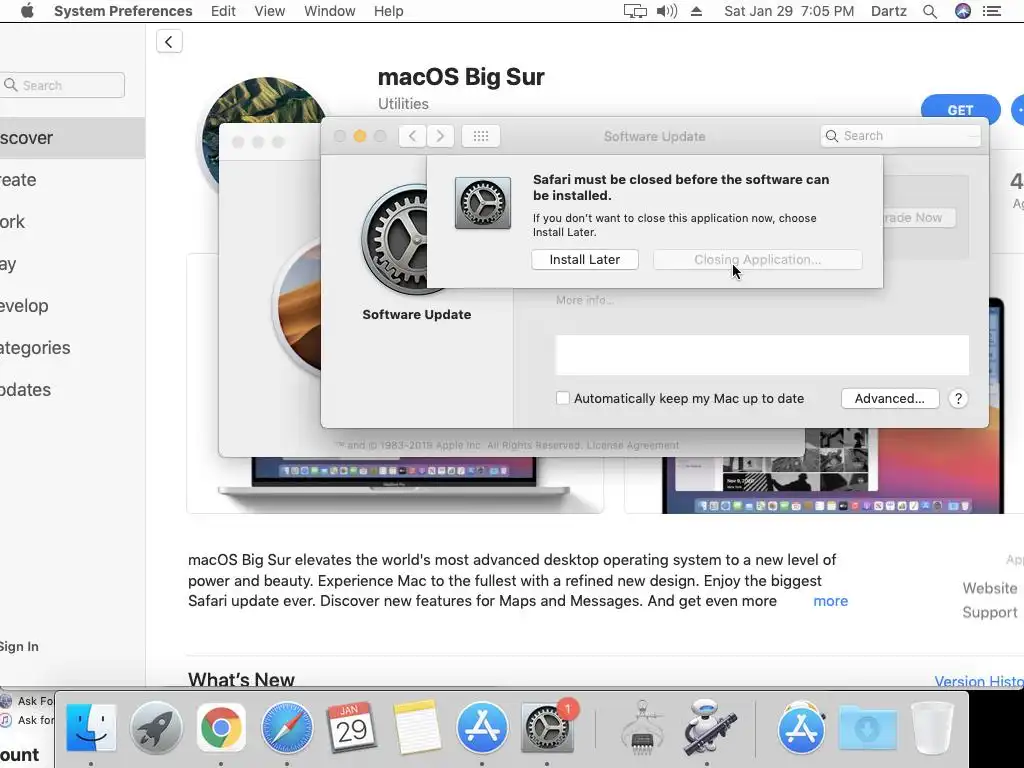Open Safari in the Dock

[286, 728]
